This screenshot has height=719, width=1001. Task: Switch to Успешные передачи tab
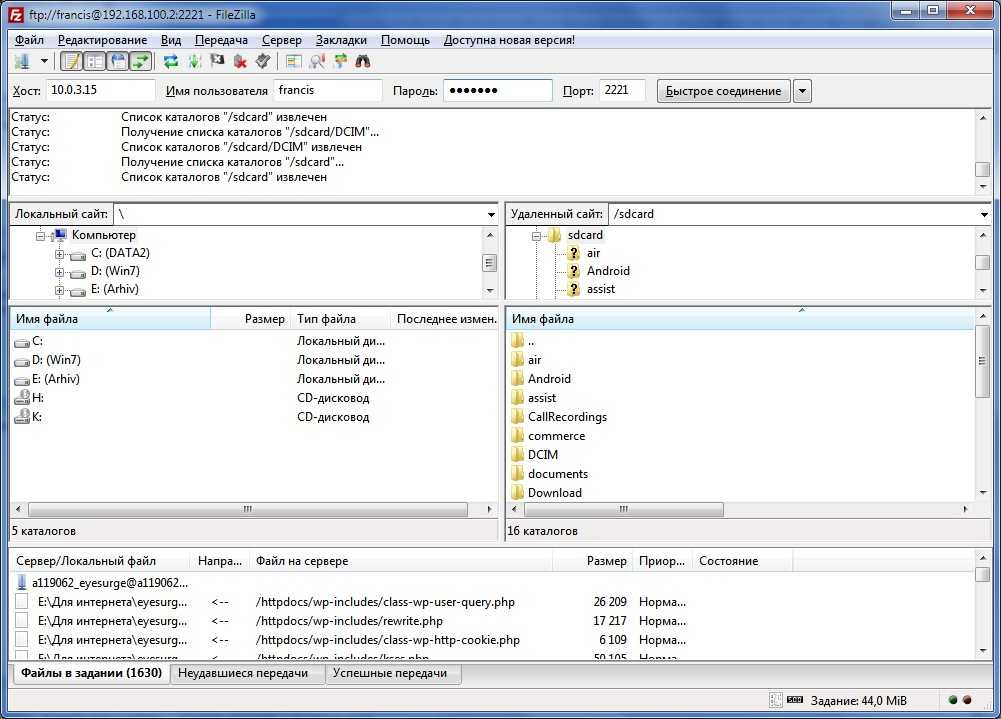pos(393,673)
